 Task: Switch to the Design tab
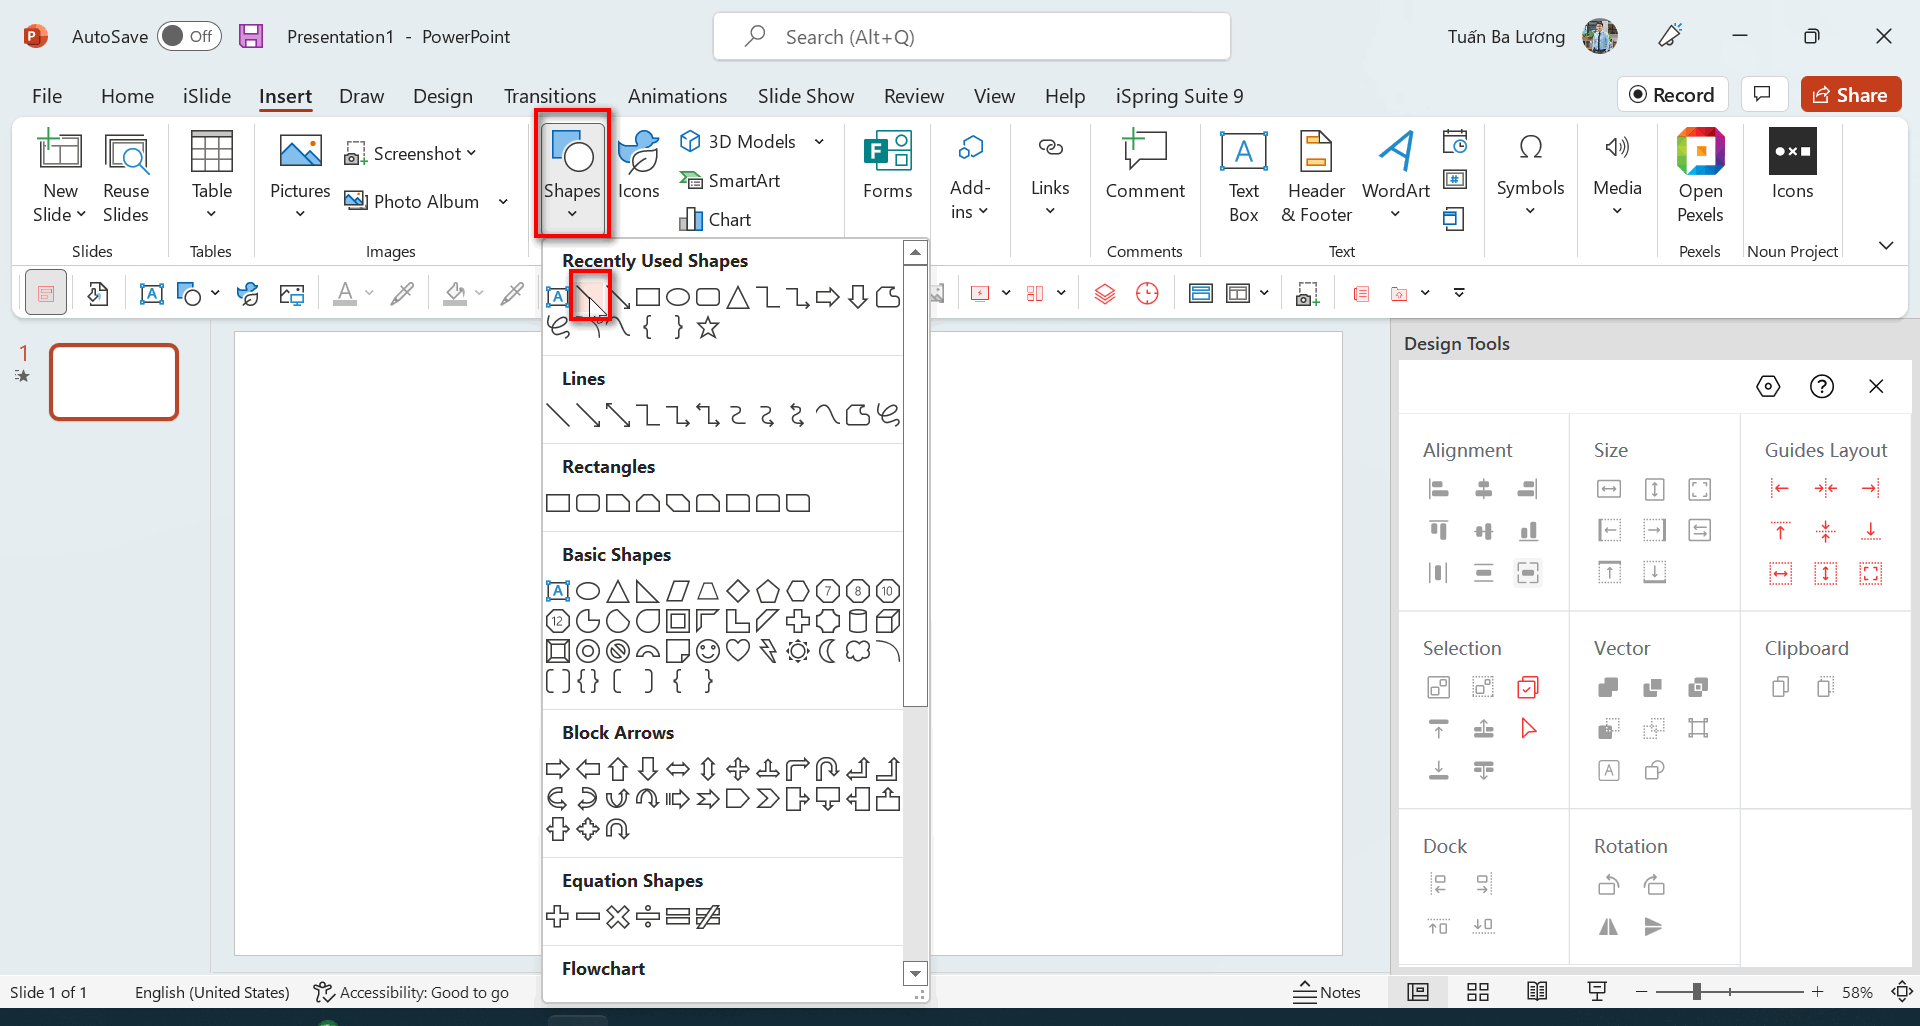pos(443,96)
